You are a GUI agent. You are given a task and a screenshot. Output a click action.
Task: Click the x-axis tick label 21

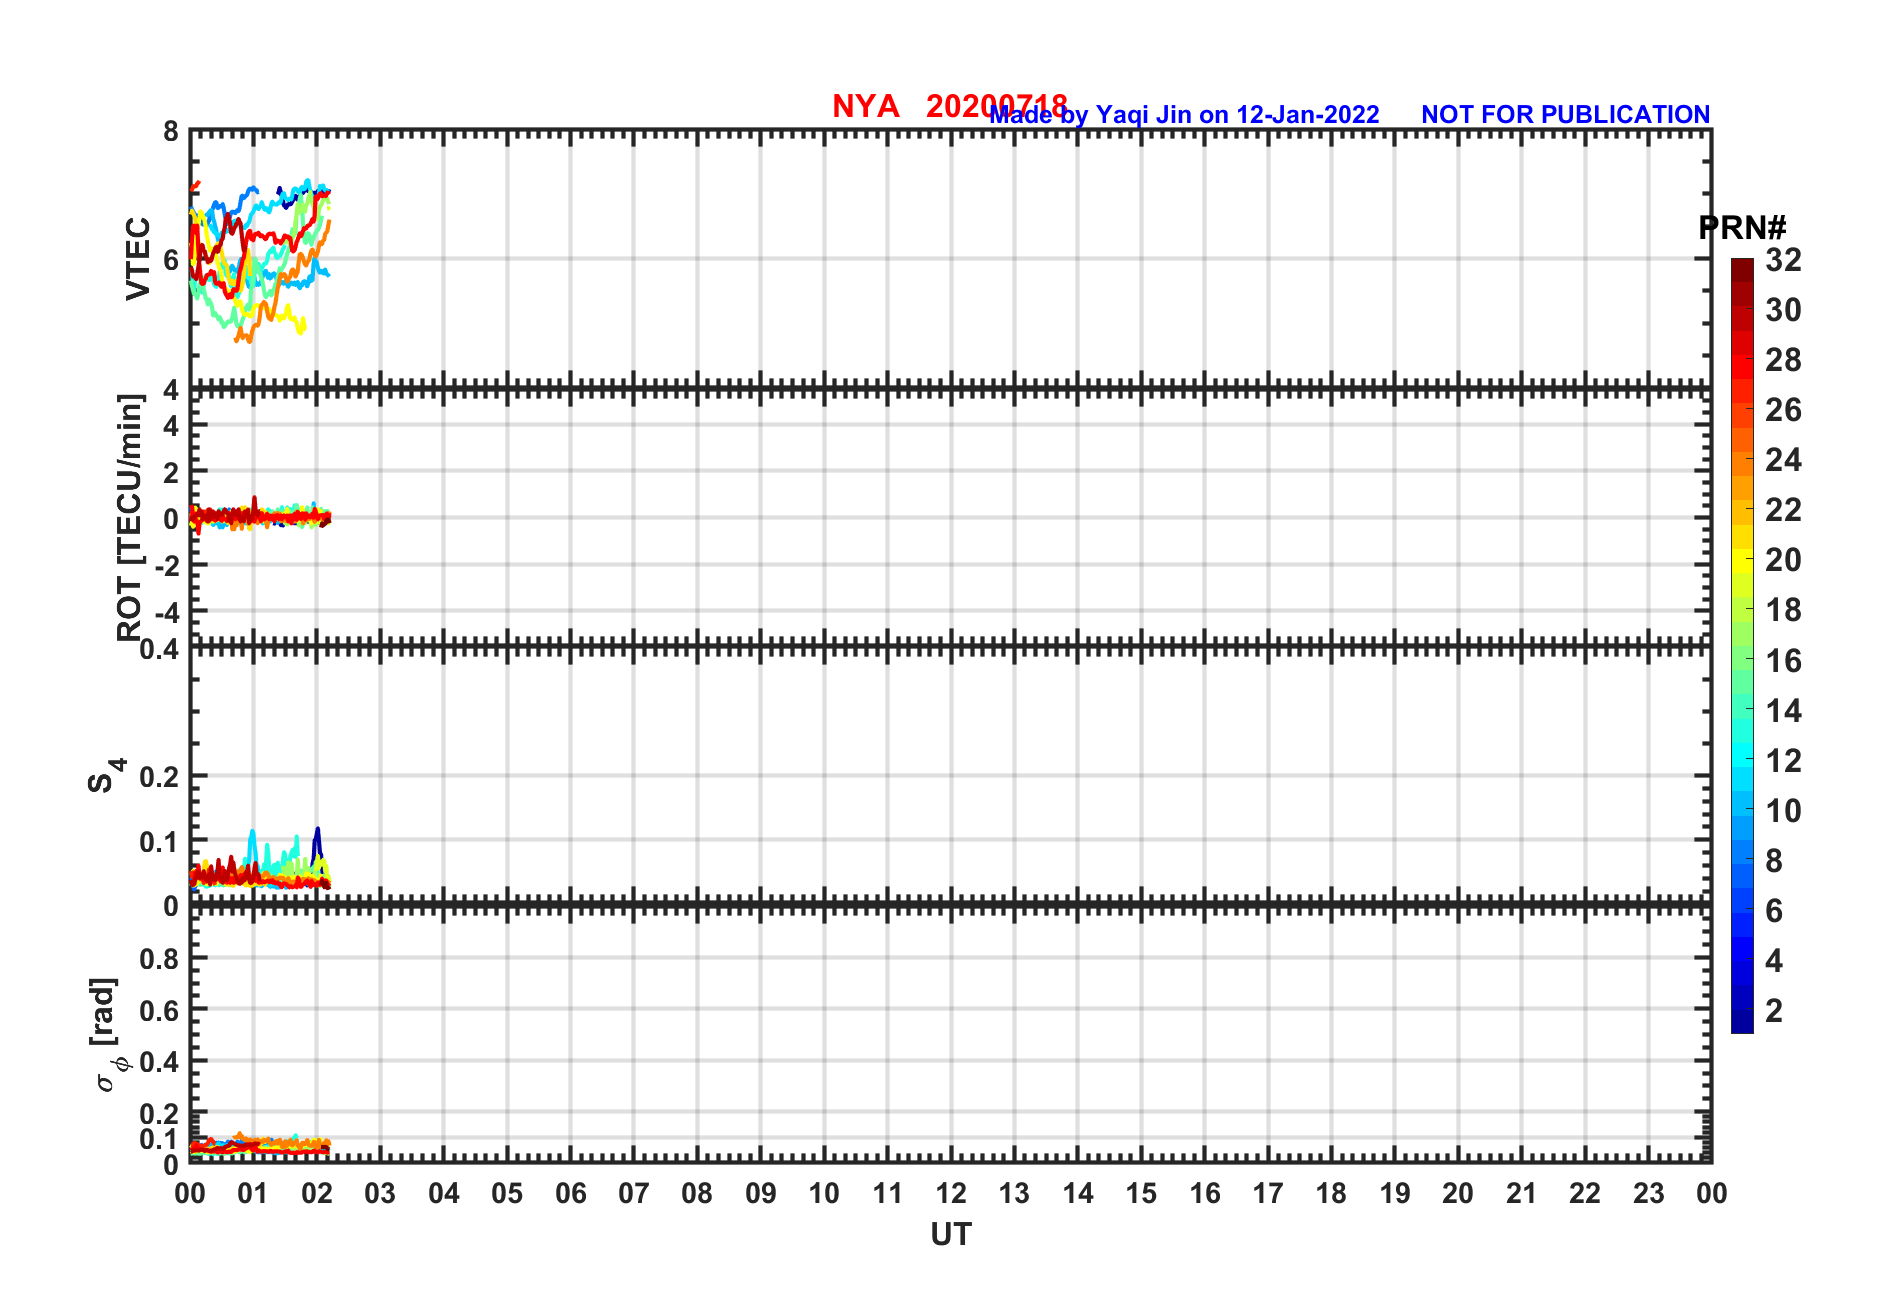[1521, 1193]
